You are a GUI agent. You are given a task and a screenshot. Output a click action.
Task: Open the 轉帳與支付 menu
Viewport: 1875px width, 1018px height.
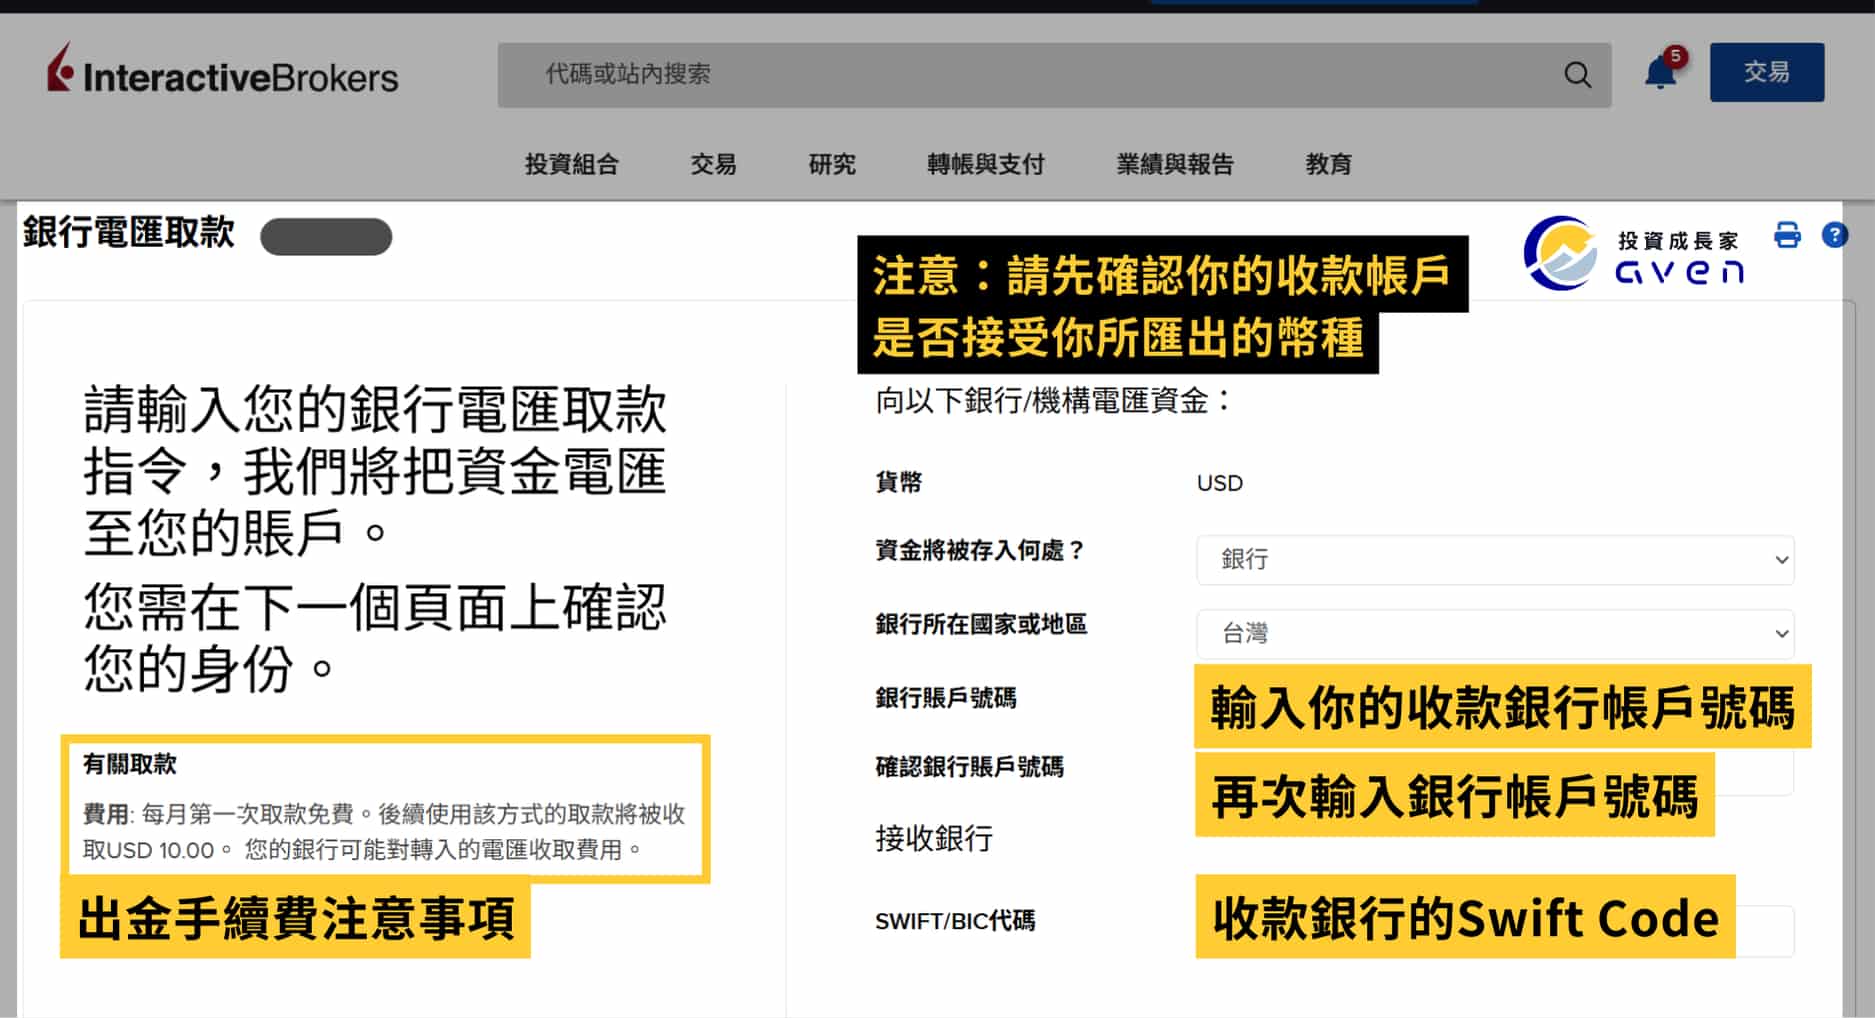pyautogui.click(x=985, y=164)
